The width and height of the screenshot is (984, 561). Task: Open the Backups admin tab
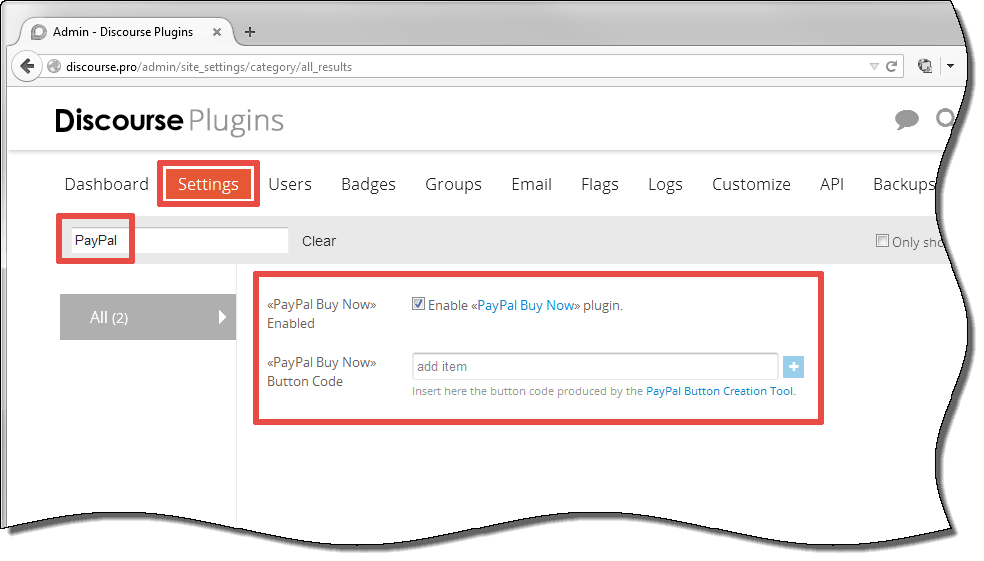click(904, 184)
